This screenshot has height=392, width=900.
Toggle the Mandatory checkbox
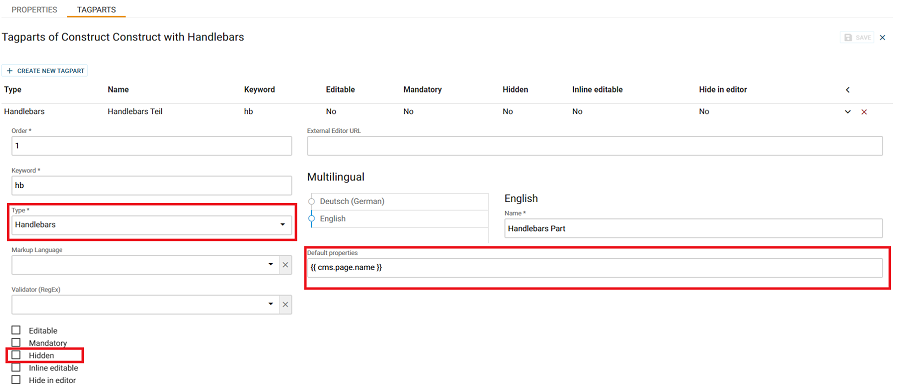click(x=16, y=342)
